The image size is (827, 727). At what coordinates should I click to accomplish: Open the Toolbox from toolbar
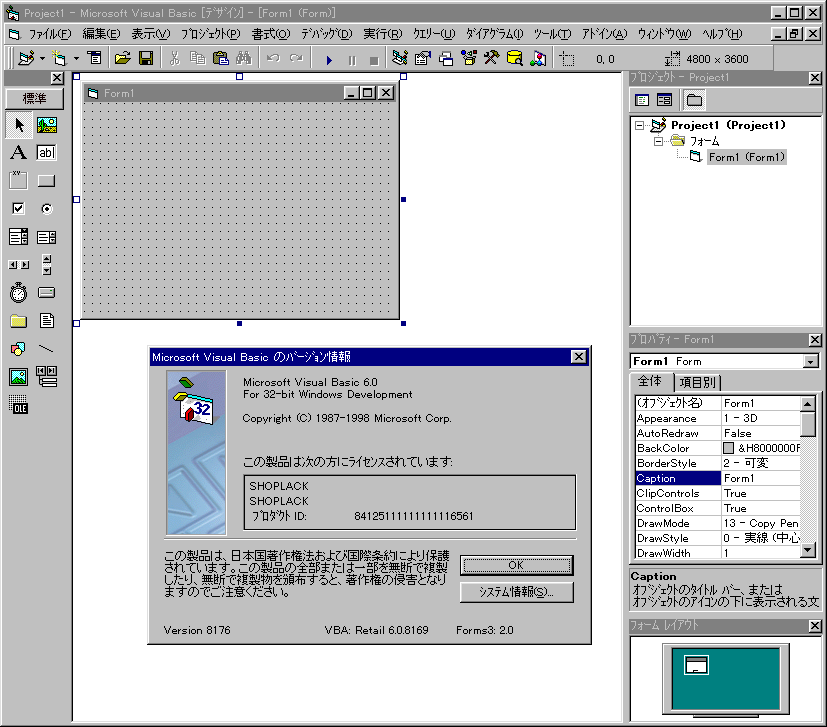[492, 58]
